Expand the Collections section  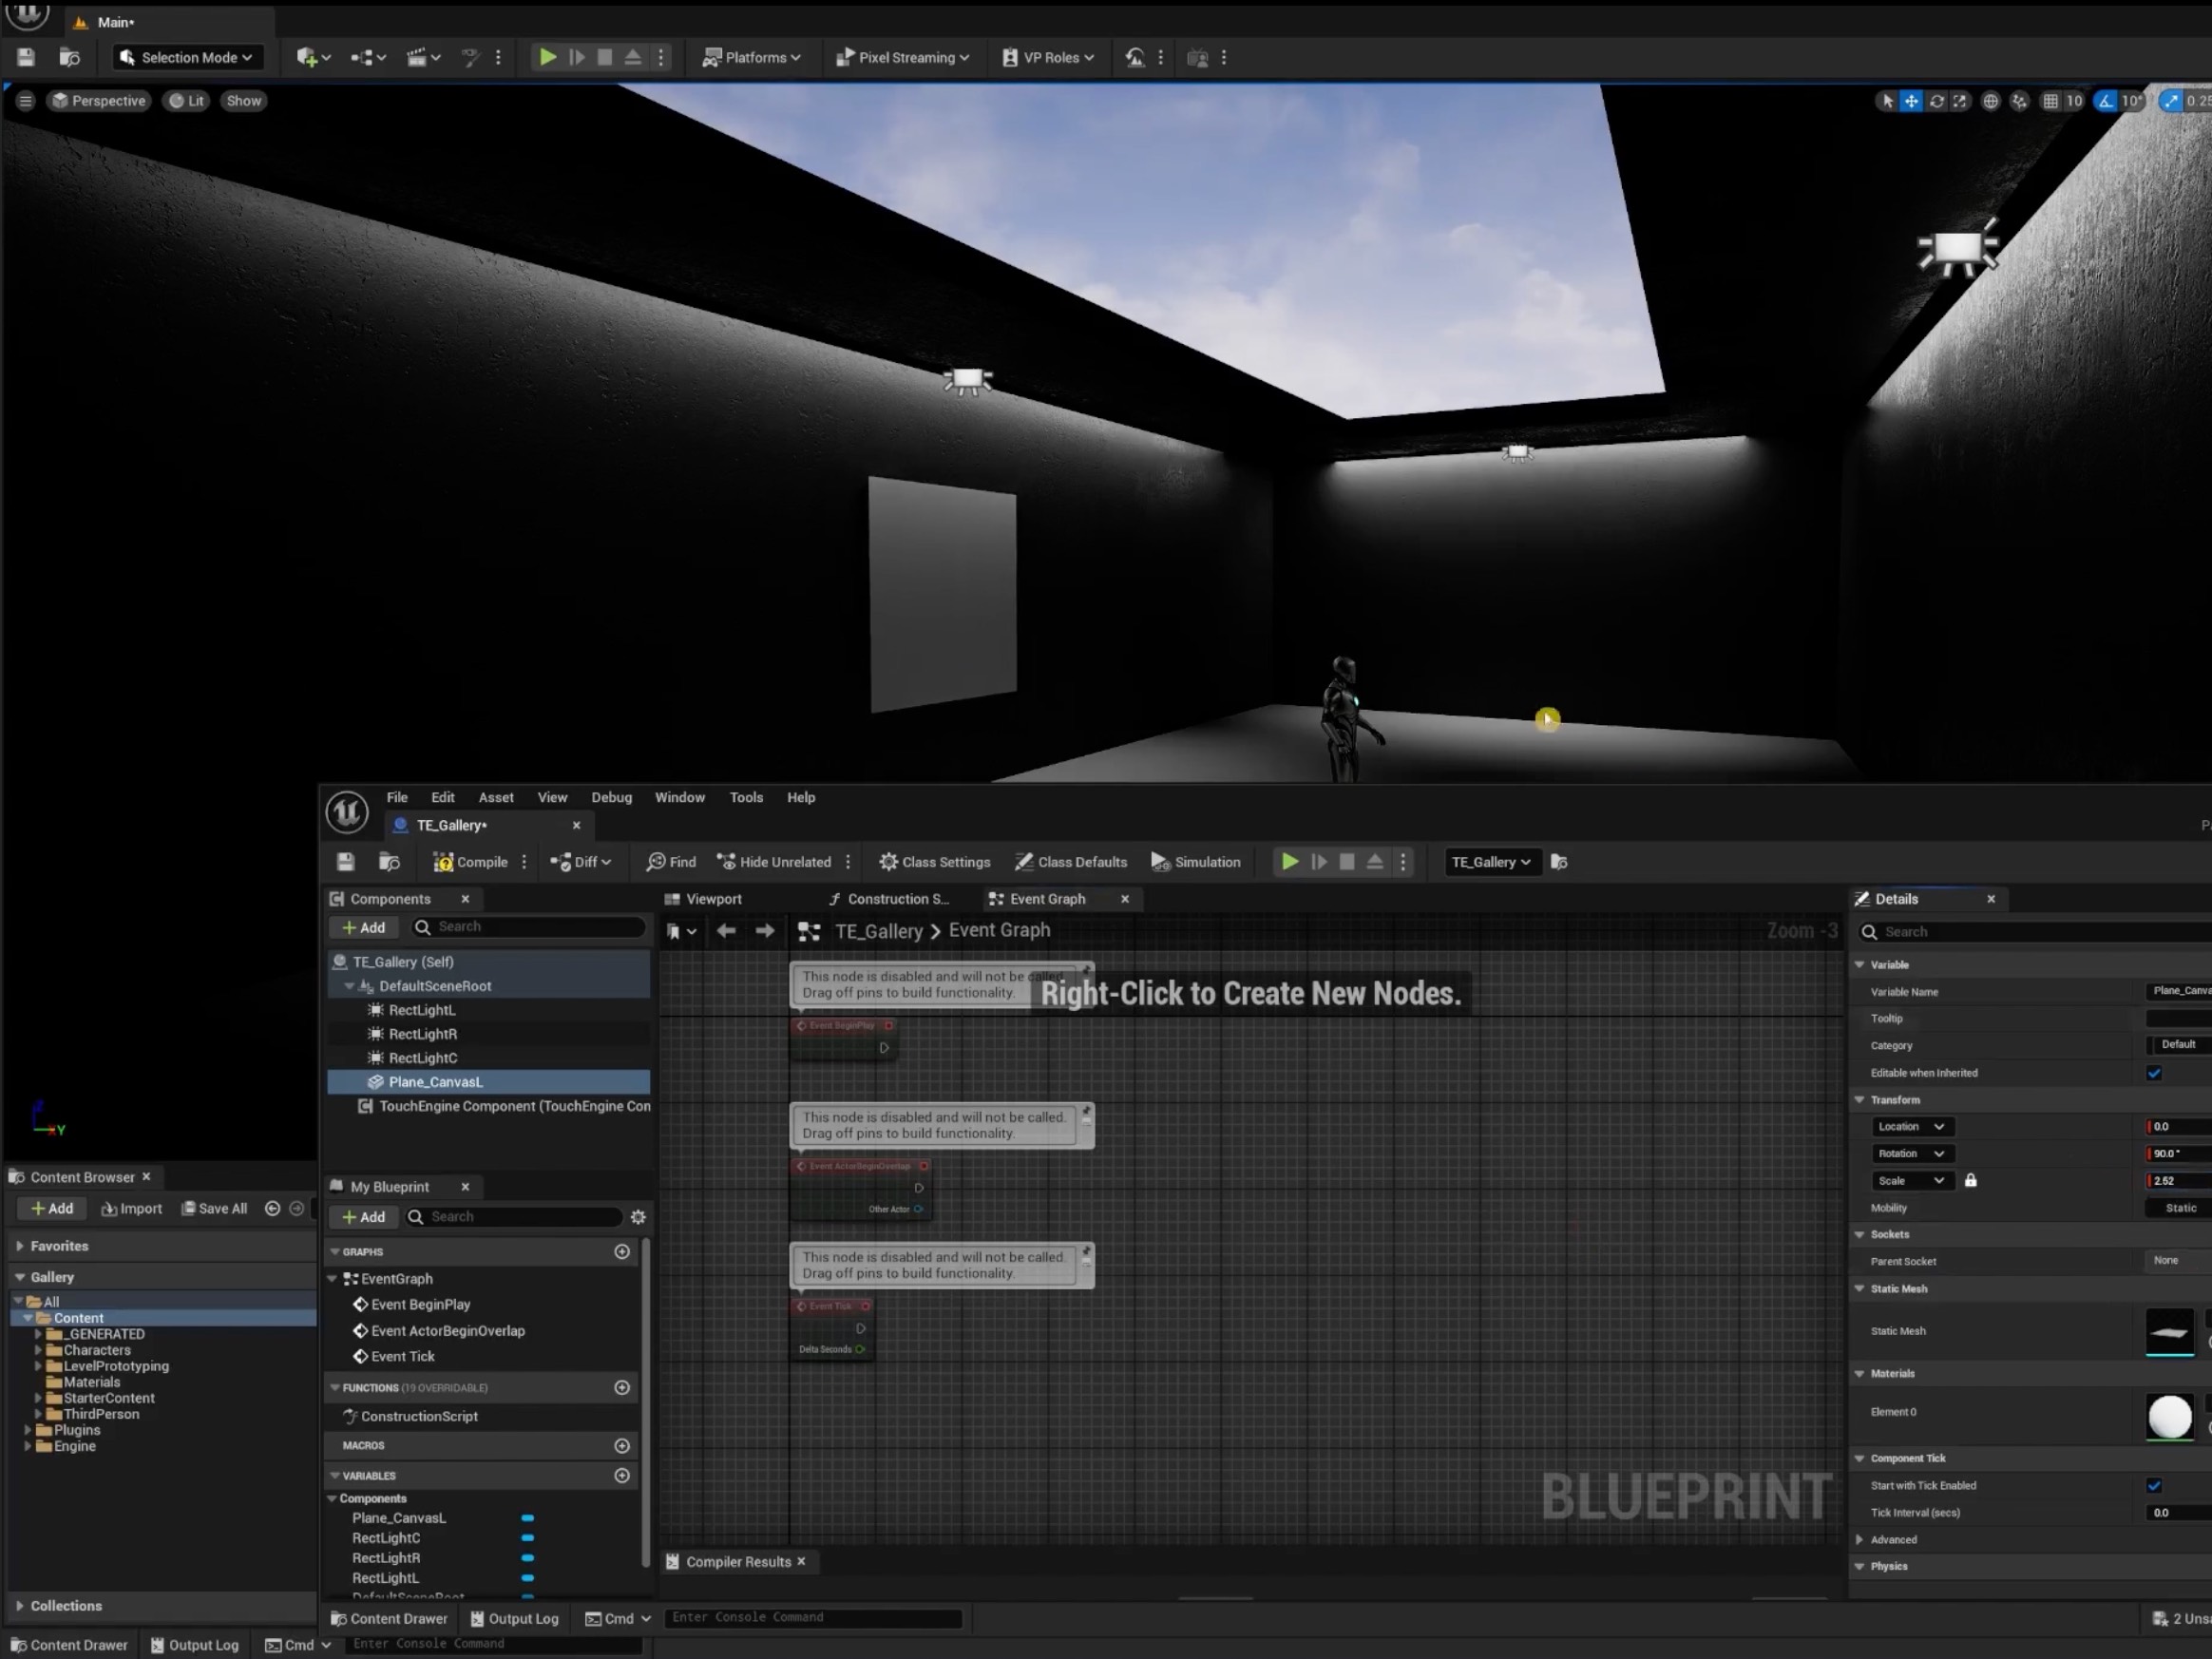[19, 1606]
